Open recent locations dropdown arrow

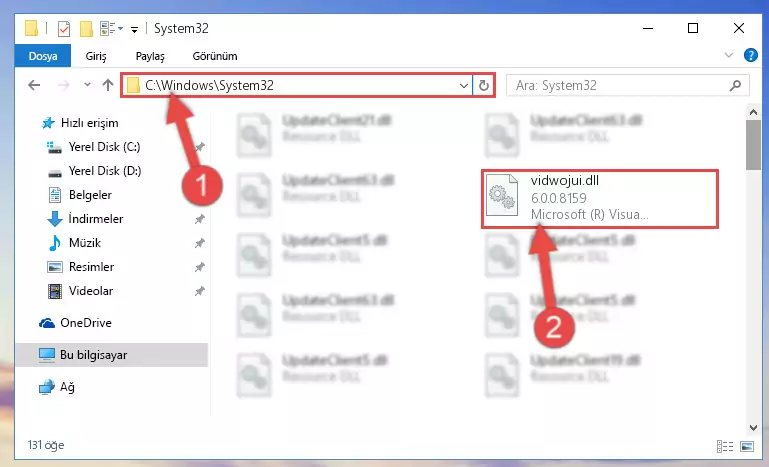pyautogui.click(x=87, y=85)
